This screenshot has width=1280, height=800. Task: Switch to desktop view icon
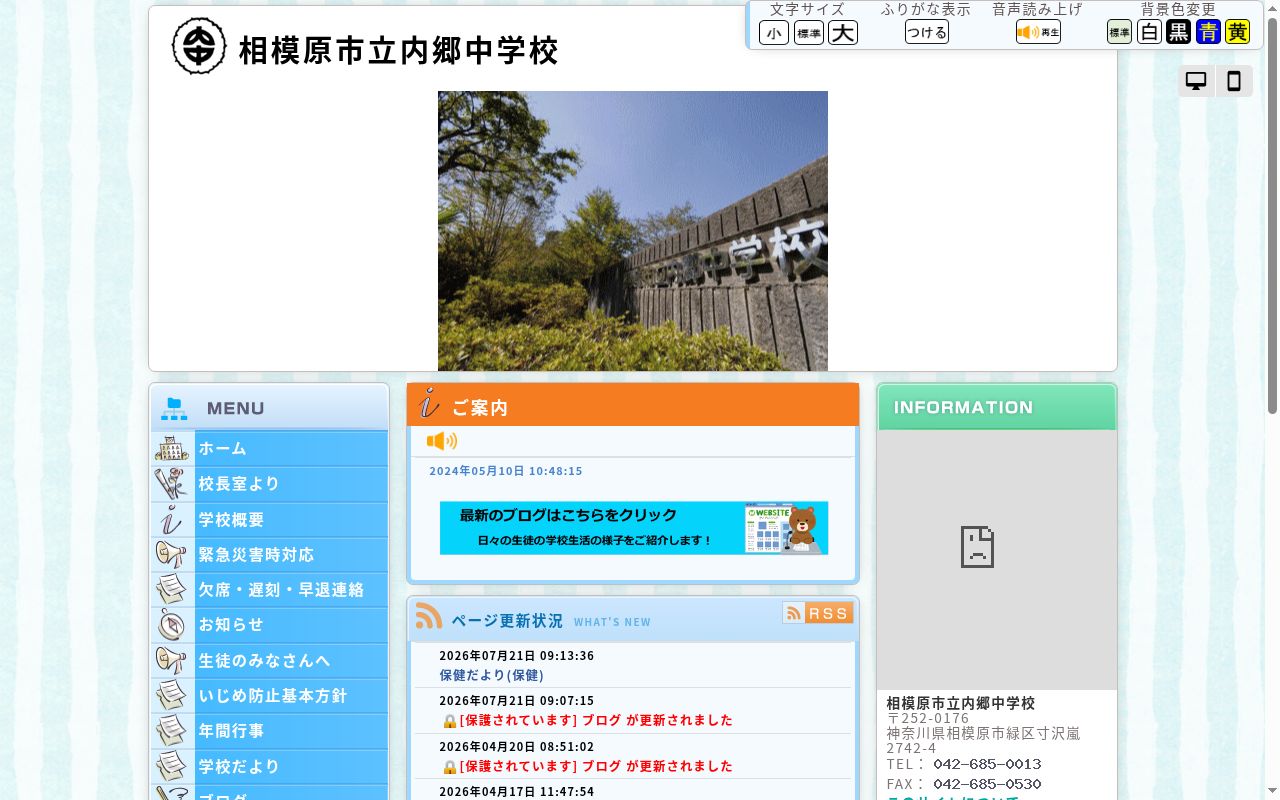(x=1196, y=81)
